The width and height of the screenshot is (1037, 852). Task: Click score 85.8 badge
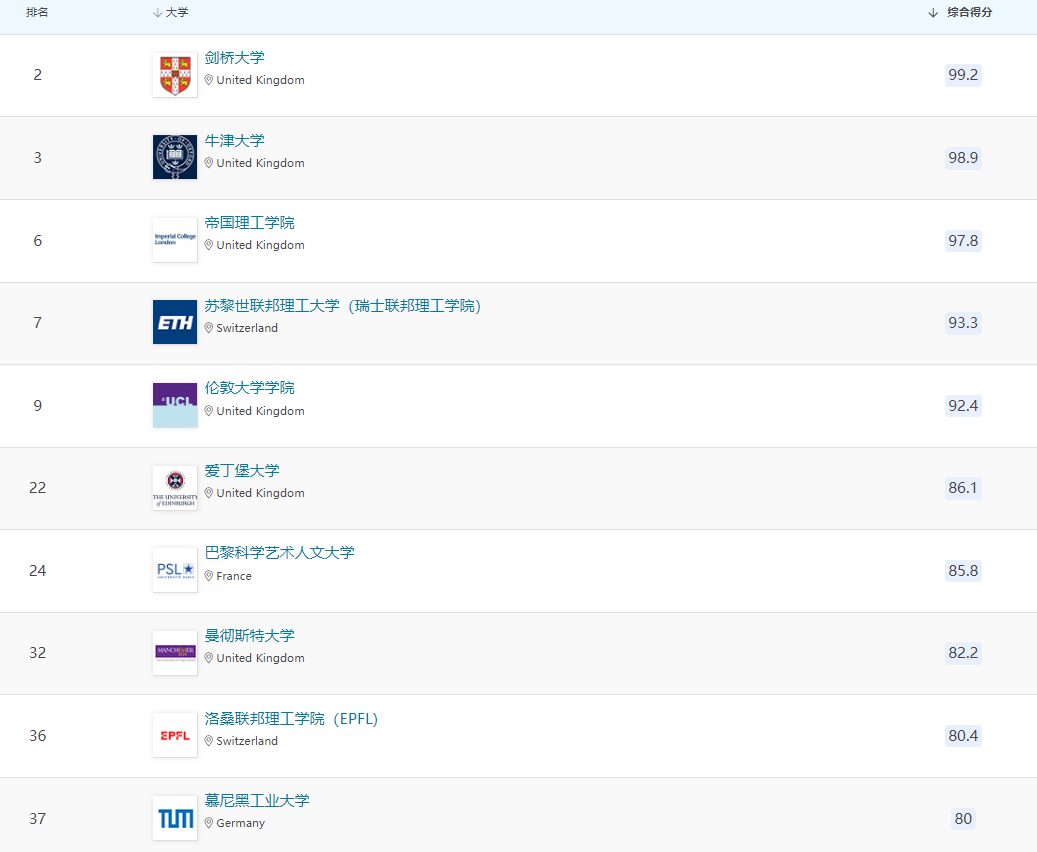click(963, 570)
